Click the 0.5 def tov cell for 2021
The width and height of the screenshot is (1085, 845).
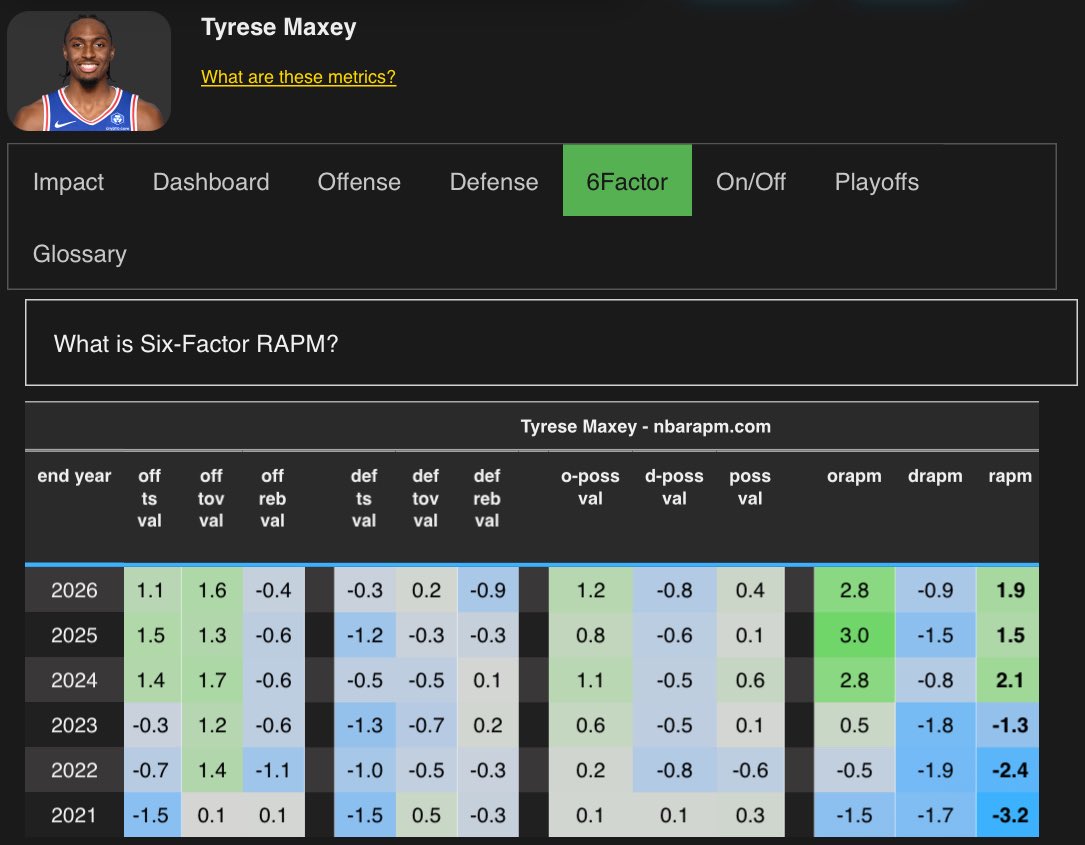tap(426, 815)
